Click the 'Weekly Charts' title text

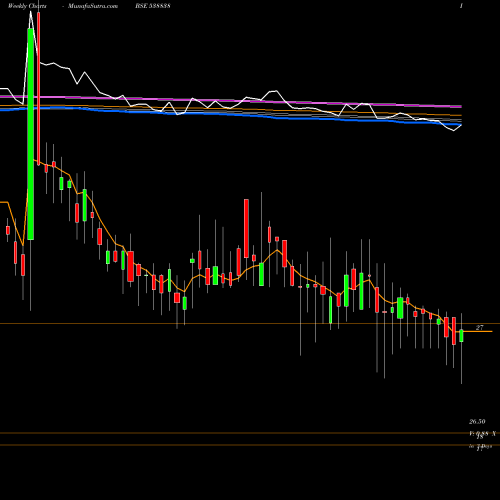(27, 6)
